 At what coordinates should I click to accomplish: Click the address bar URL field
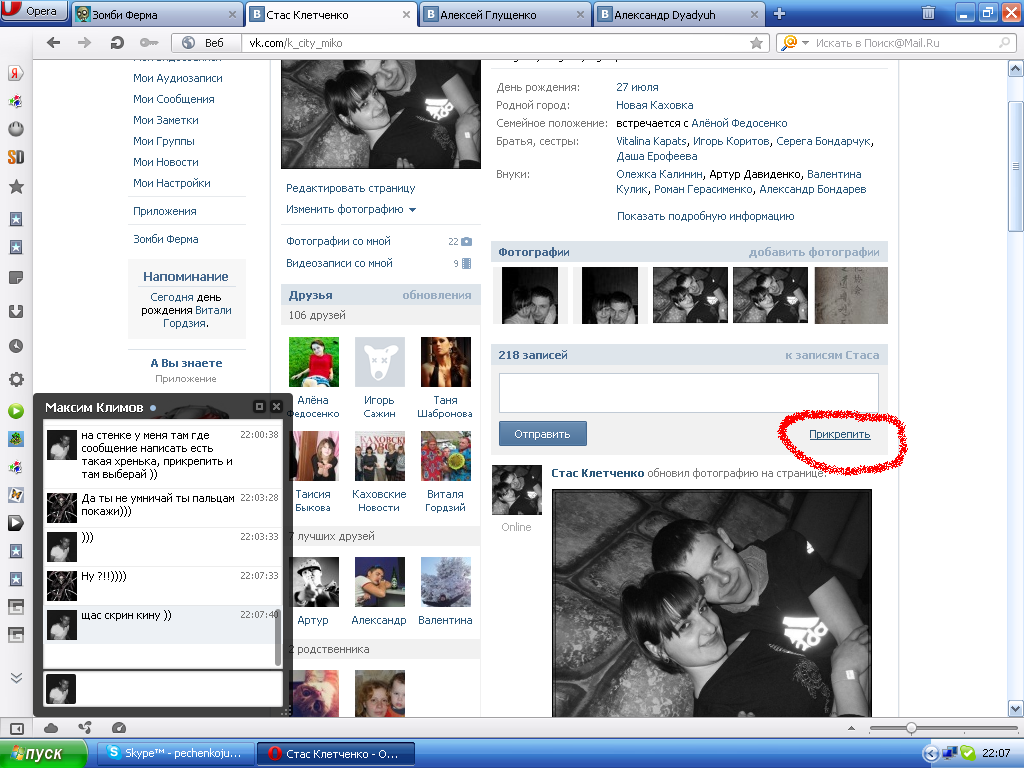(496, 43)
